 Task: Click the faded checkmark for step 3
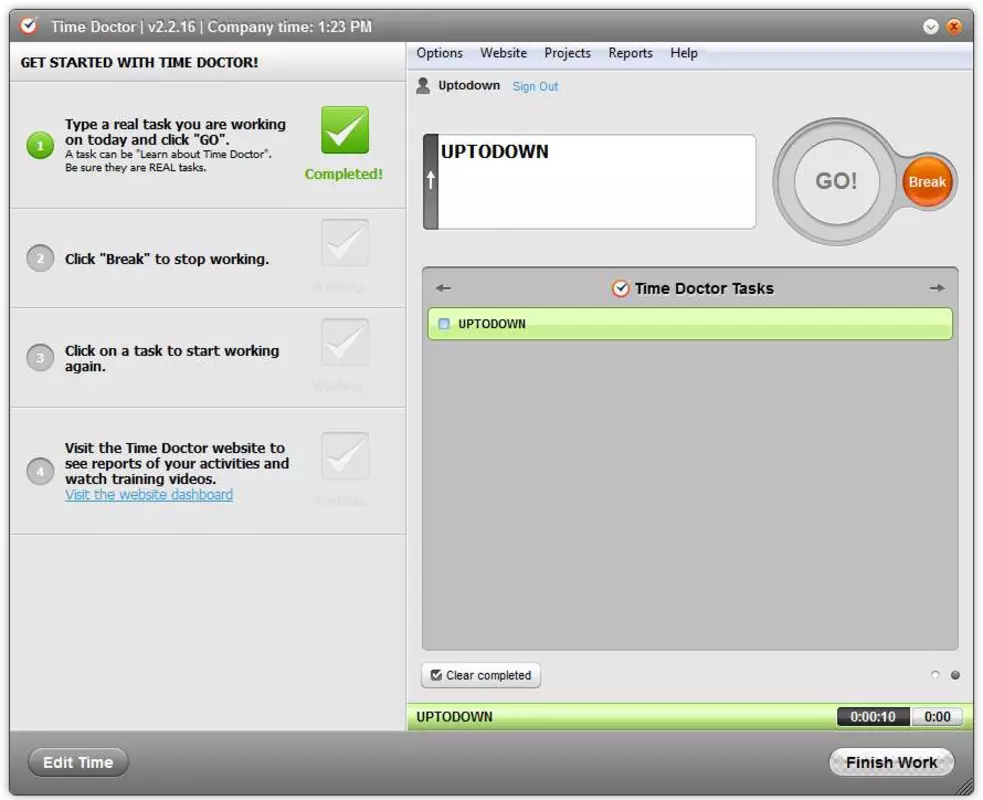pos(345,342)
